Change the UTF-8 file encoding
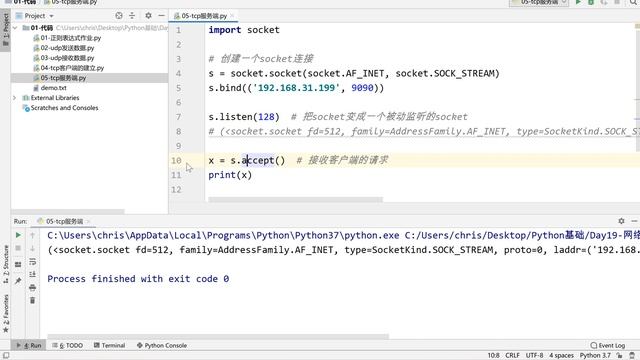 [x=534, y=356]
